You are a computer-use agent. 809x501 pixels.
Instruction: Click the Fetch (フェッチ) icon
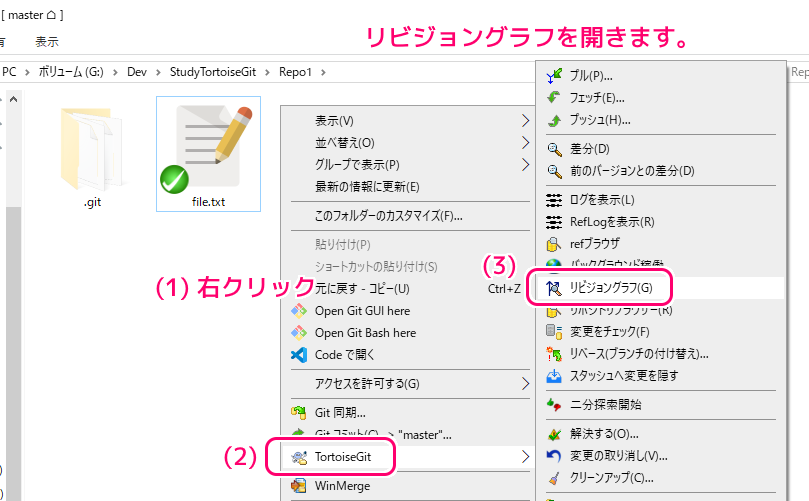tap(554, 98)
